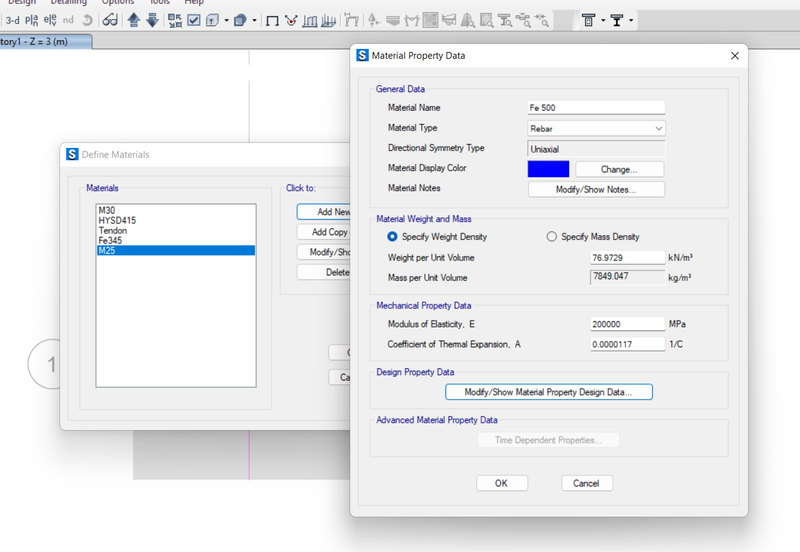Set Plan view from toolbar
The width and height of the screenshot is (800, 552).
click(31, 20)
